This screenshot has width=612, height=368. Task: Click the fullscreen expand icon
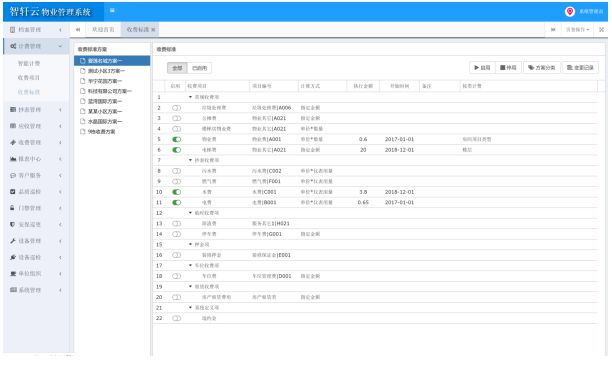click(601, 30)
